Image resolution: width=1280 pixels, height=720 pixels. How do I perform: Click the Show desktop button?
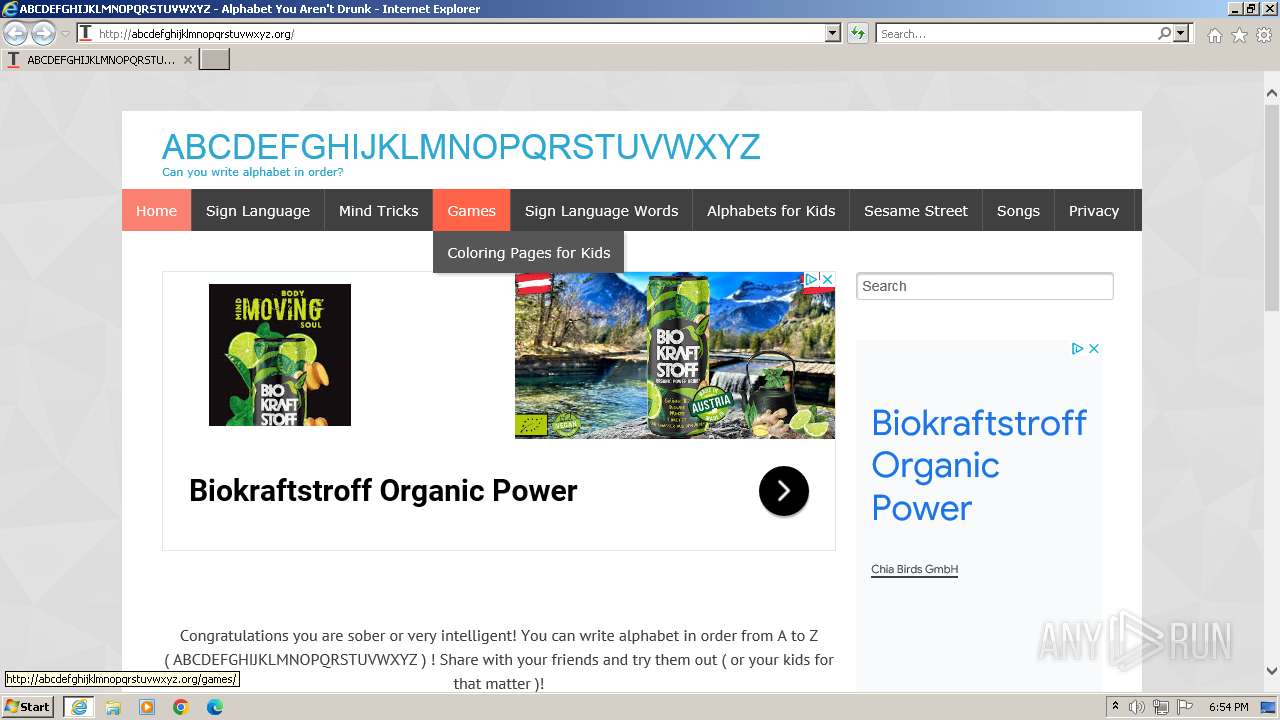tap(1269, 707)
